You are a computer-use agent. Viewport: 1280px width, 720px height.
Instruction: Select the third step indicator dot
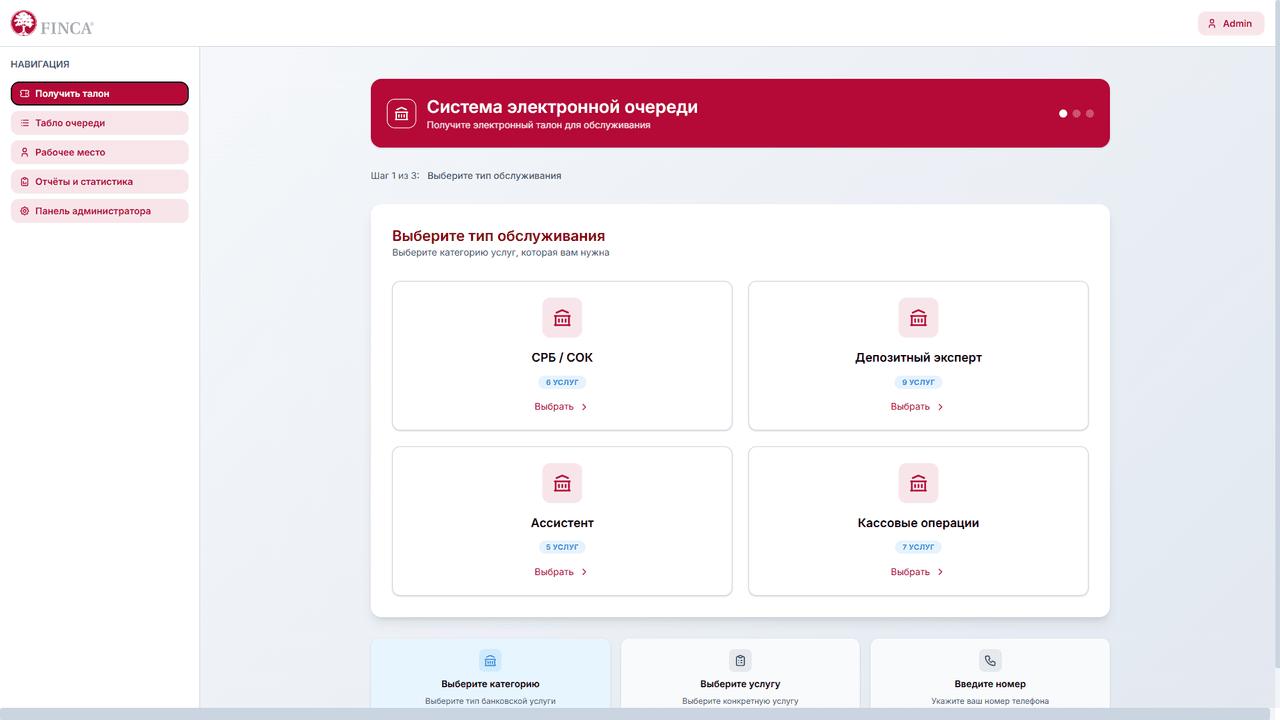coord(1090,113)
